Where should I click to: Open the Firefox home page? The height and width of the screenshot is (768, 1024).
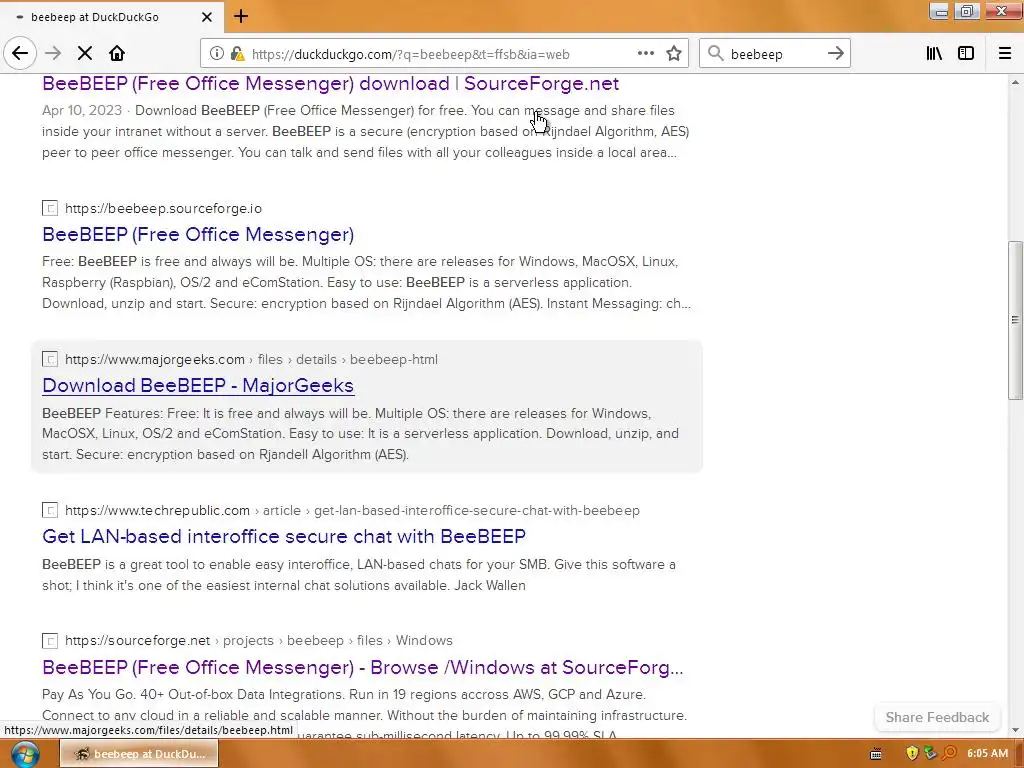click(x=117, y=54)
